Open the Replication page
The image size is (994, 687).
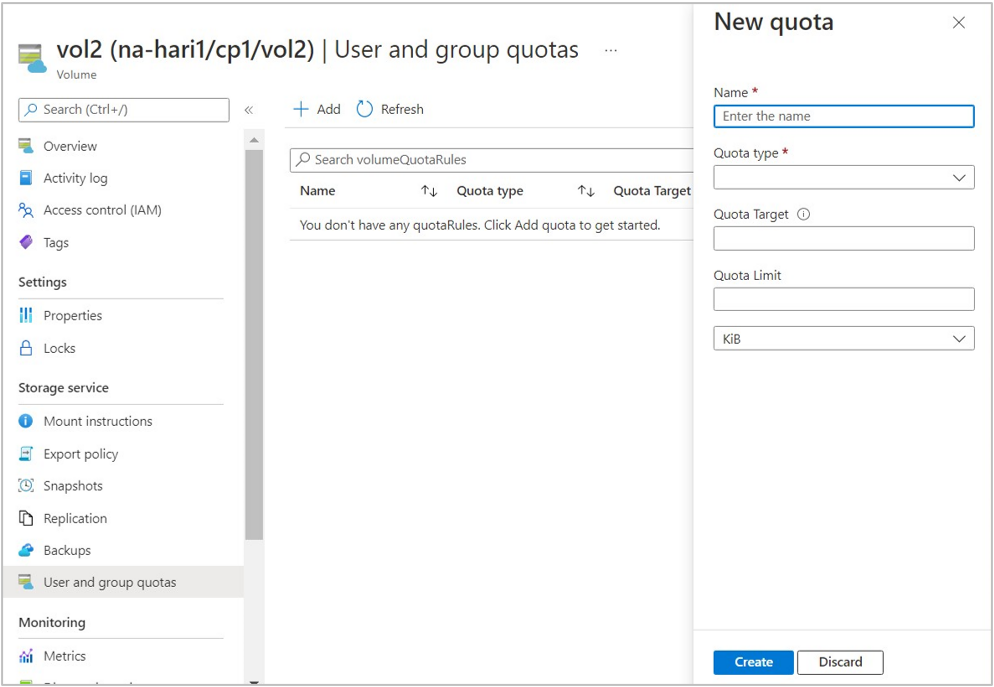(x=77, y=518)
